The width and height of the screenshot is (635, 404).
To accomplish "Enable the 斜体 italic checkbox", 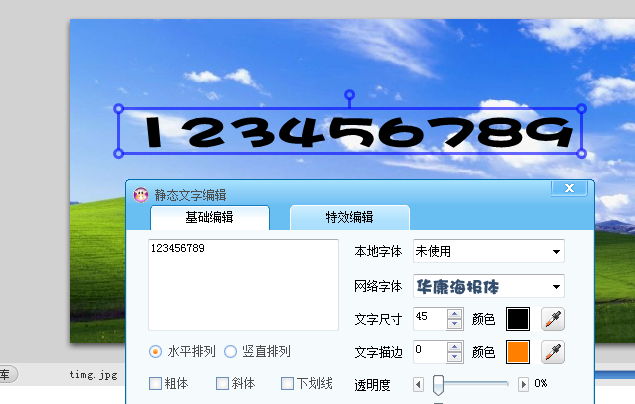I will (222, 383).
